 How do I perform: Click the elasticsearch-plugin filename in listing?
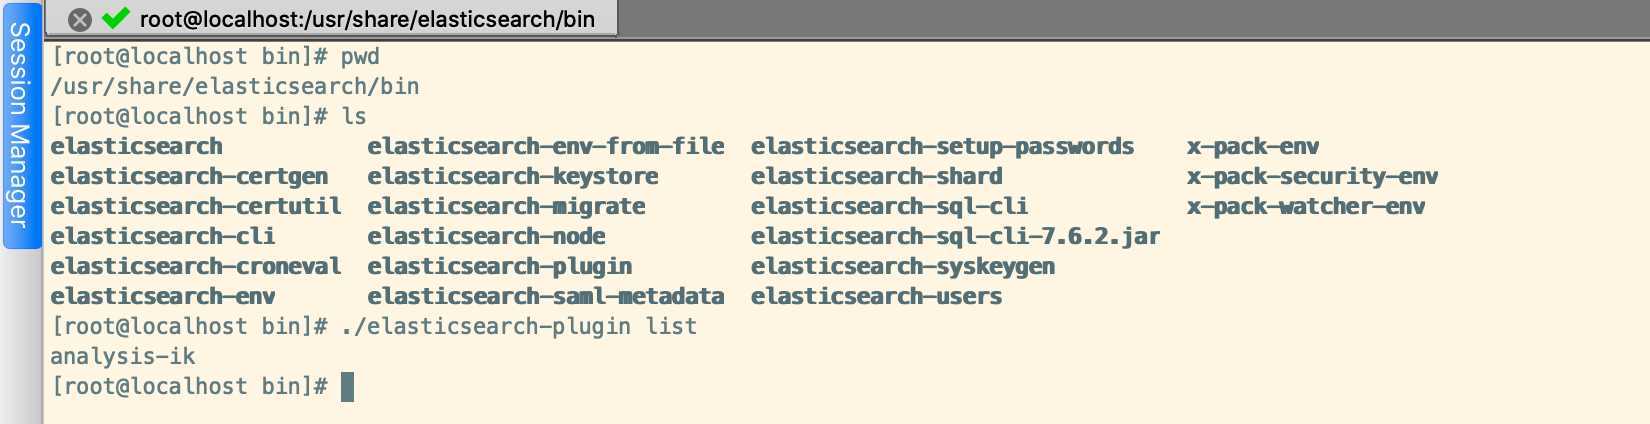tap(499, 267)
